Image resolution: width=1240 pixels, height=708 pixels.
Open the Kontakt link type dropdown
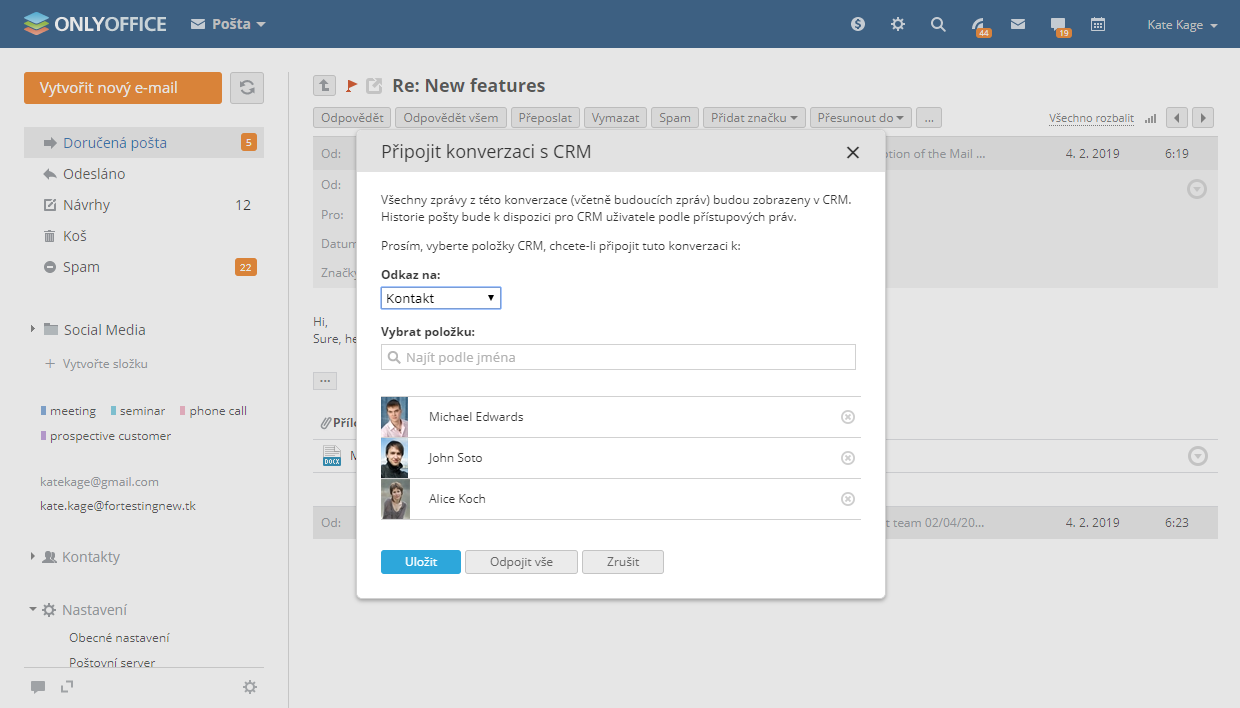click(441, 298)
